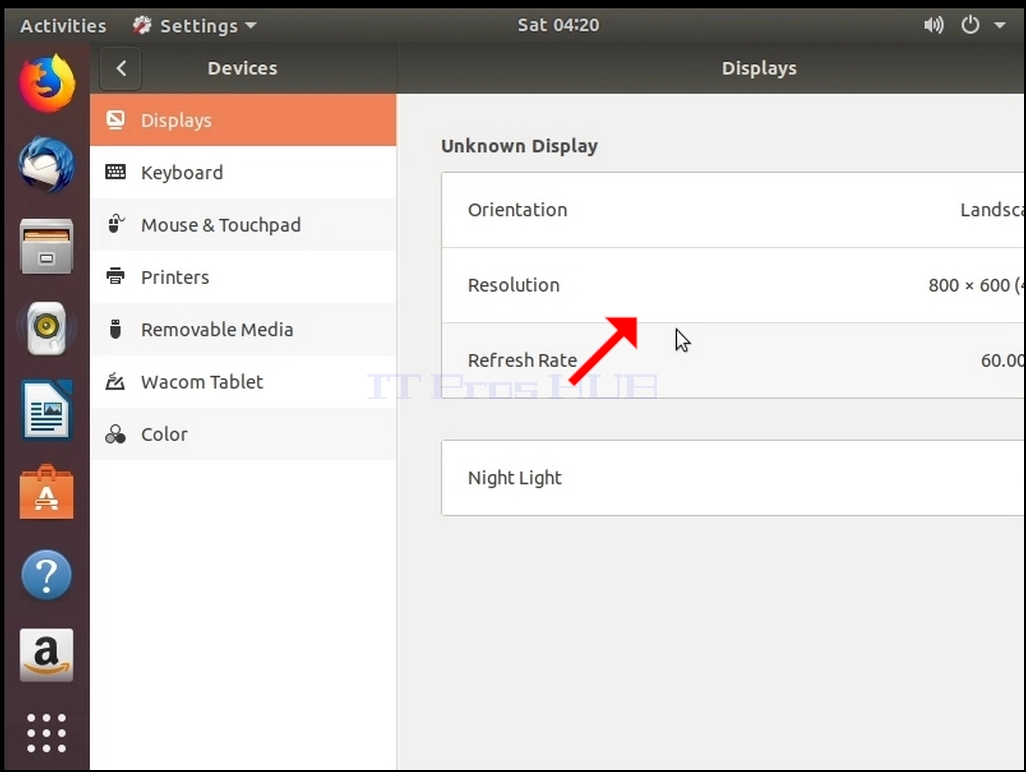
Task: Open the Printers panel
Action: (243, 277)
